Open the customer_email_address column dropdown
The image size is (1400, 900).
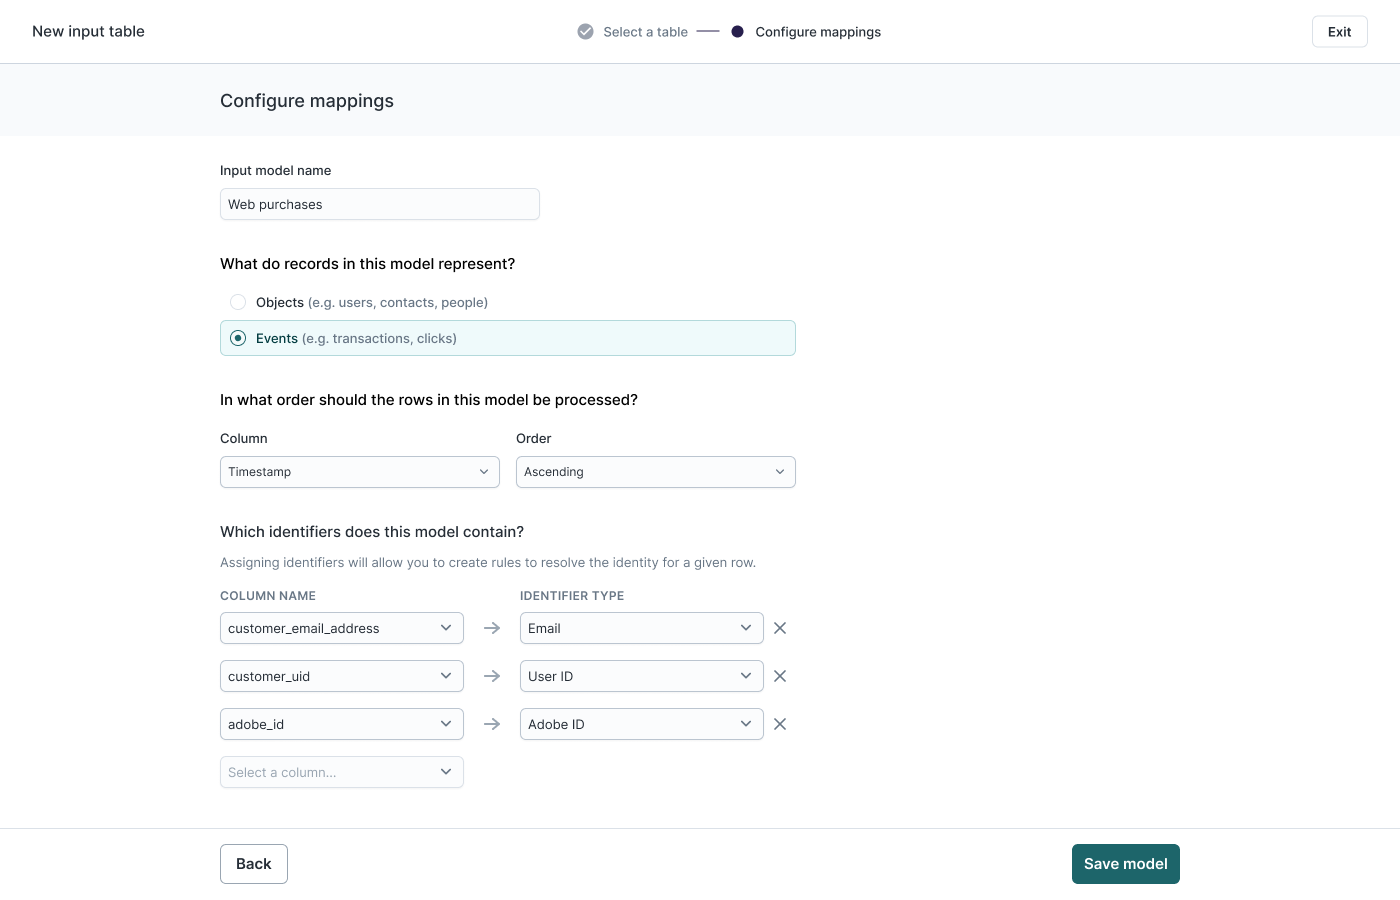click(x=341, y=628)
